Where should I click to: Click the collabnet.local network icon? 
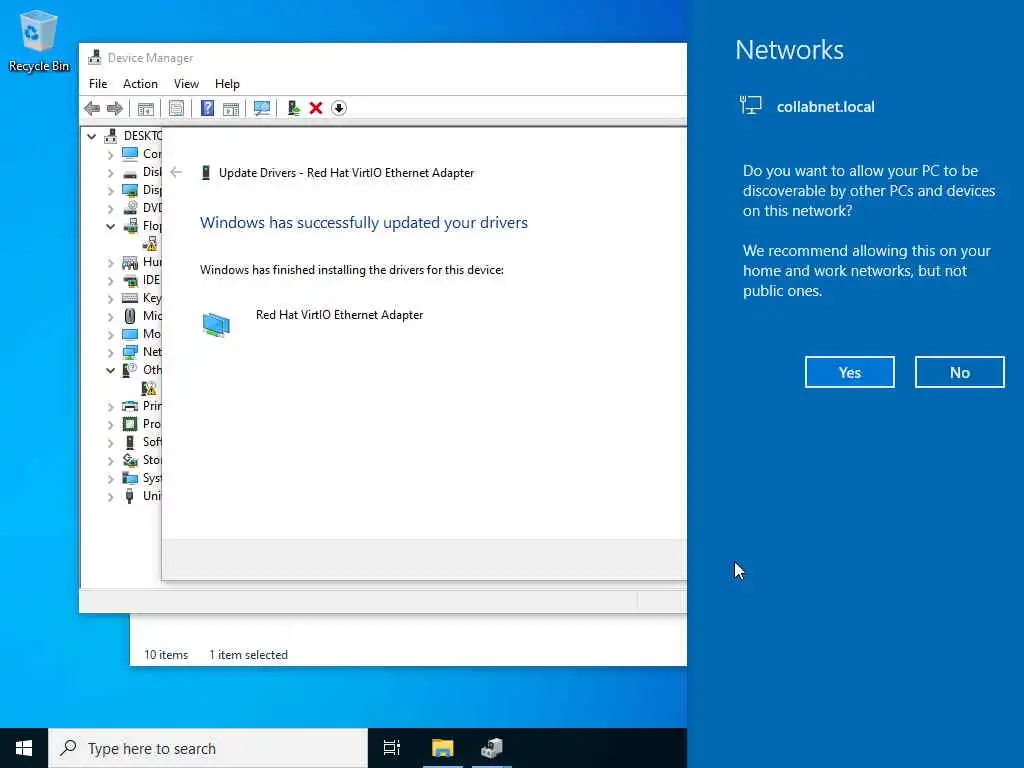[x=751, y=105]
